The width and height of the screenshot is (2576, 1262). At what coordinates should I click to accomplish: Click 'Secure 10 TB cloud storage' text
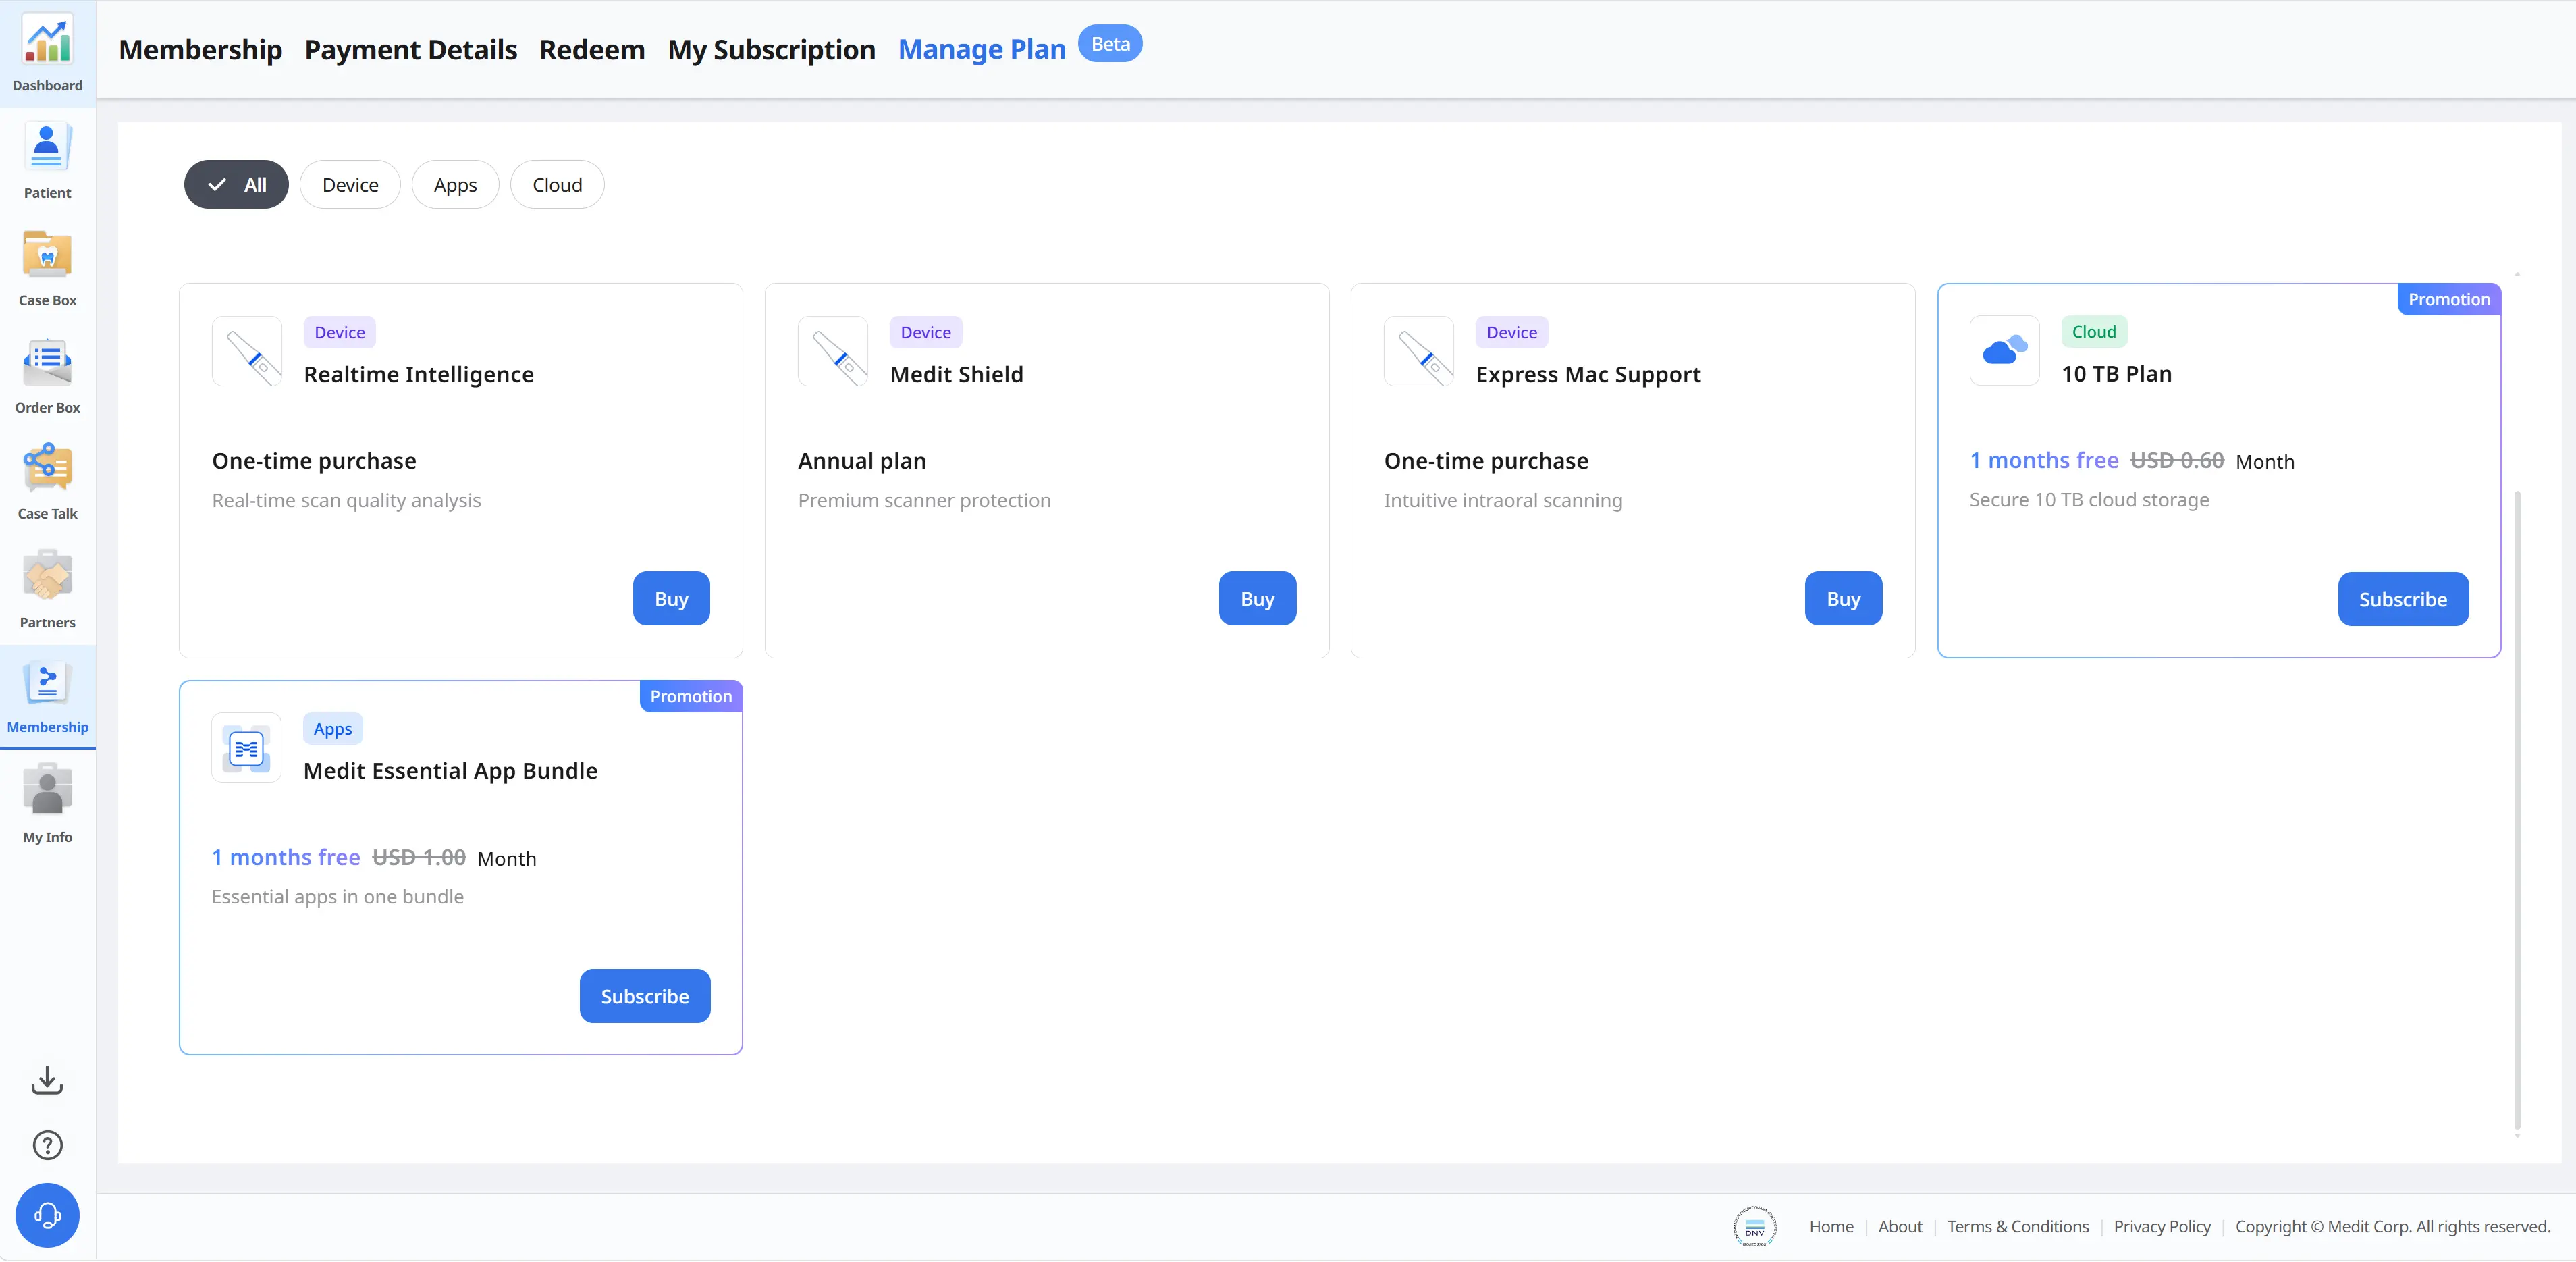pyautogui.click(x=2089, y=499)
